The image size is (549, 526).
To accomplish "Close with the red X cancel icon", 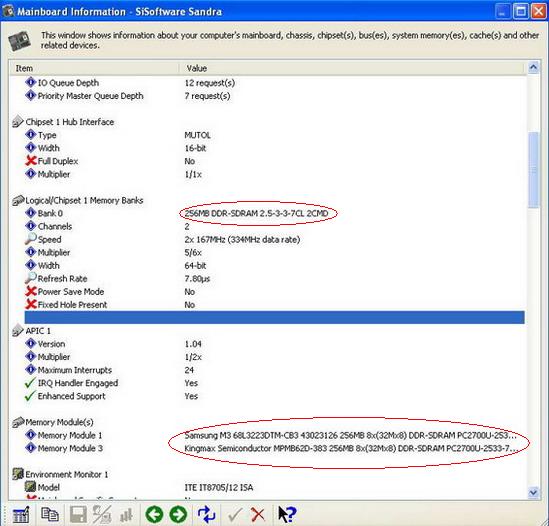I will tap(258, 515).
